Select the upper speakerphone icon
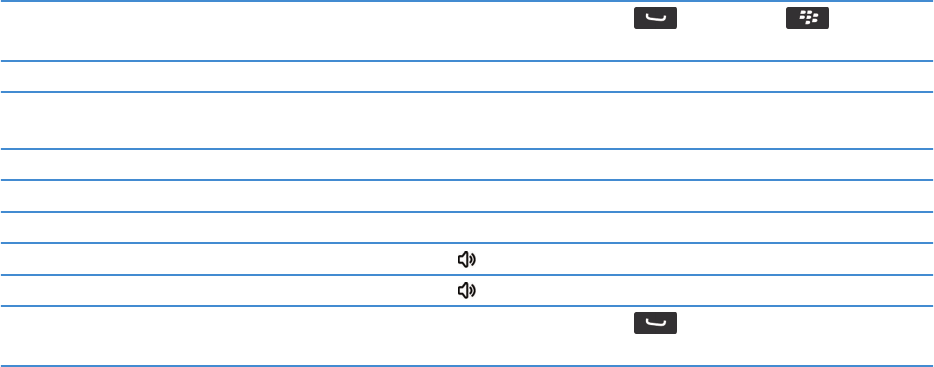Viewport: 934px width, 367px height. pyautogui.click(x=466, y=259)
